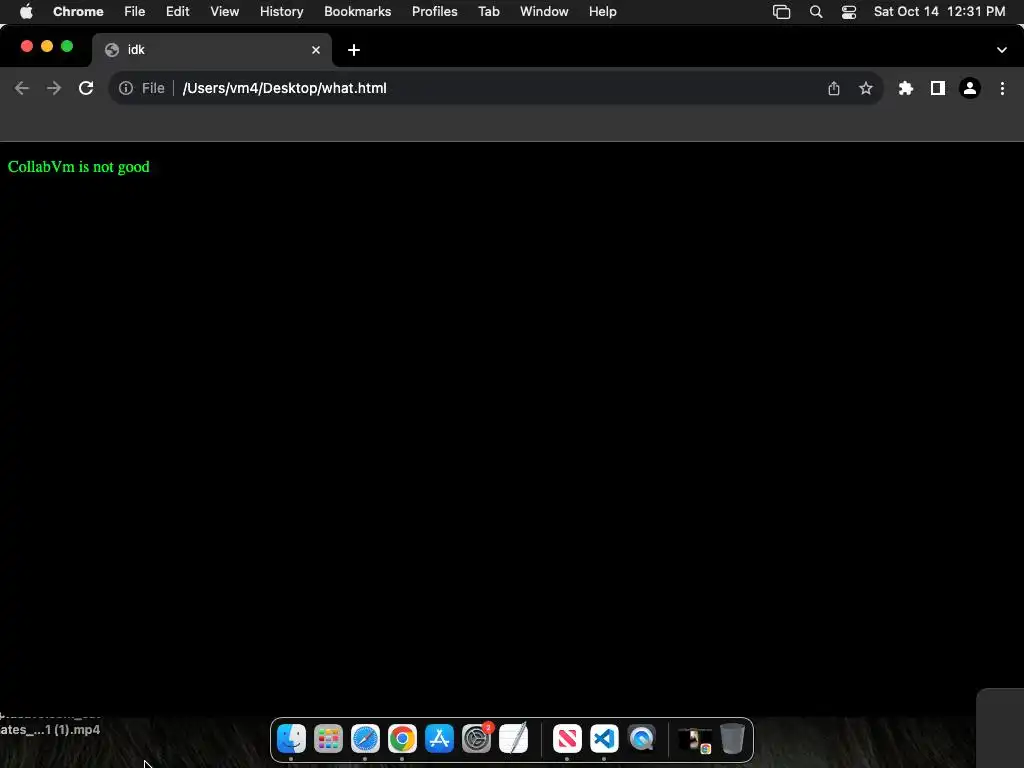Close the Chrome window with red button
Image resolution: width=1024 pixels, height=768 pixels.
[27, 46]
